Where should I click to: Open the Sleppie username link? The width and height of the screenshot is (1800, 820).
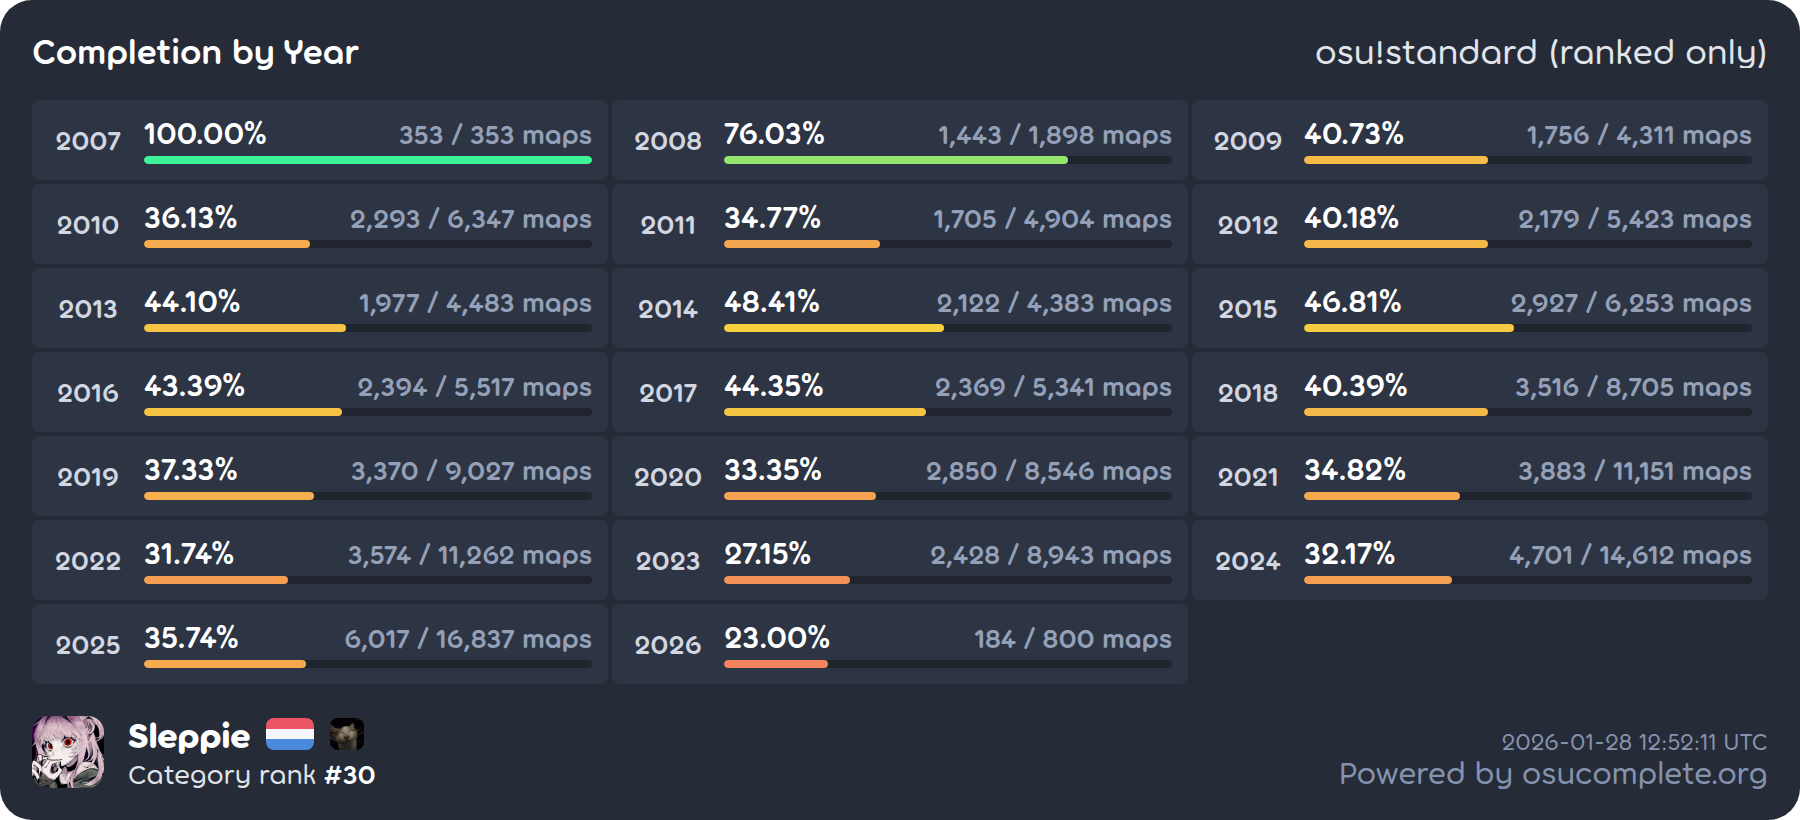pos(189,736)
